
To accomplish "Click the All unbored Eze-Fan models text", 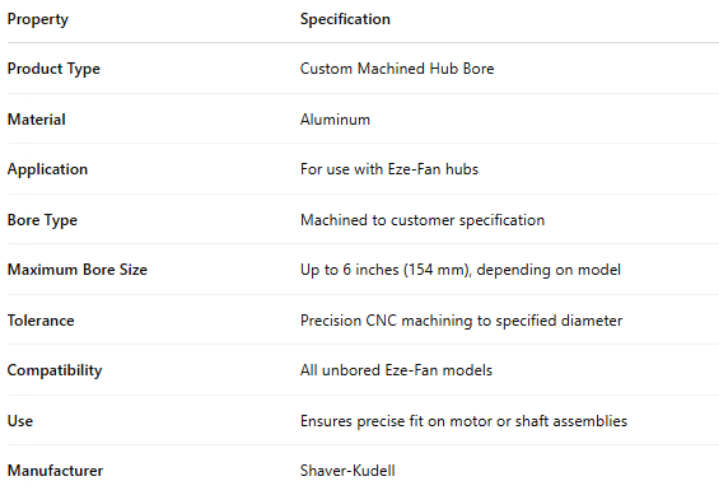I will (396, 370).
